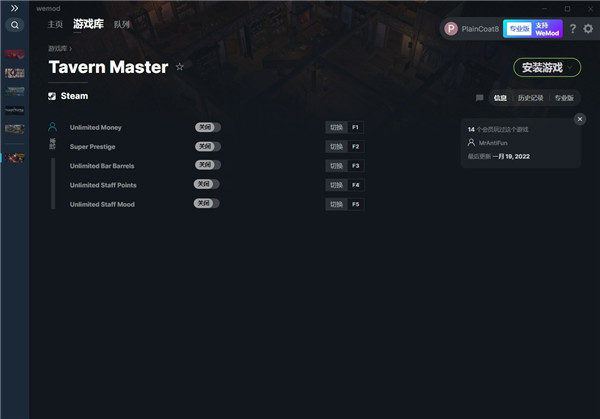Expand the install game dropdown arrow
Viewport: 600px width, 419px height.
(x=570, y=68)
